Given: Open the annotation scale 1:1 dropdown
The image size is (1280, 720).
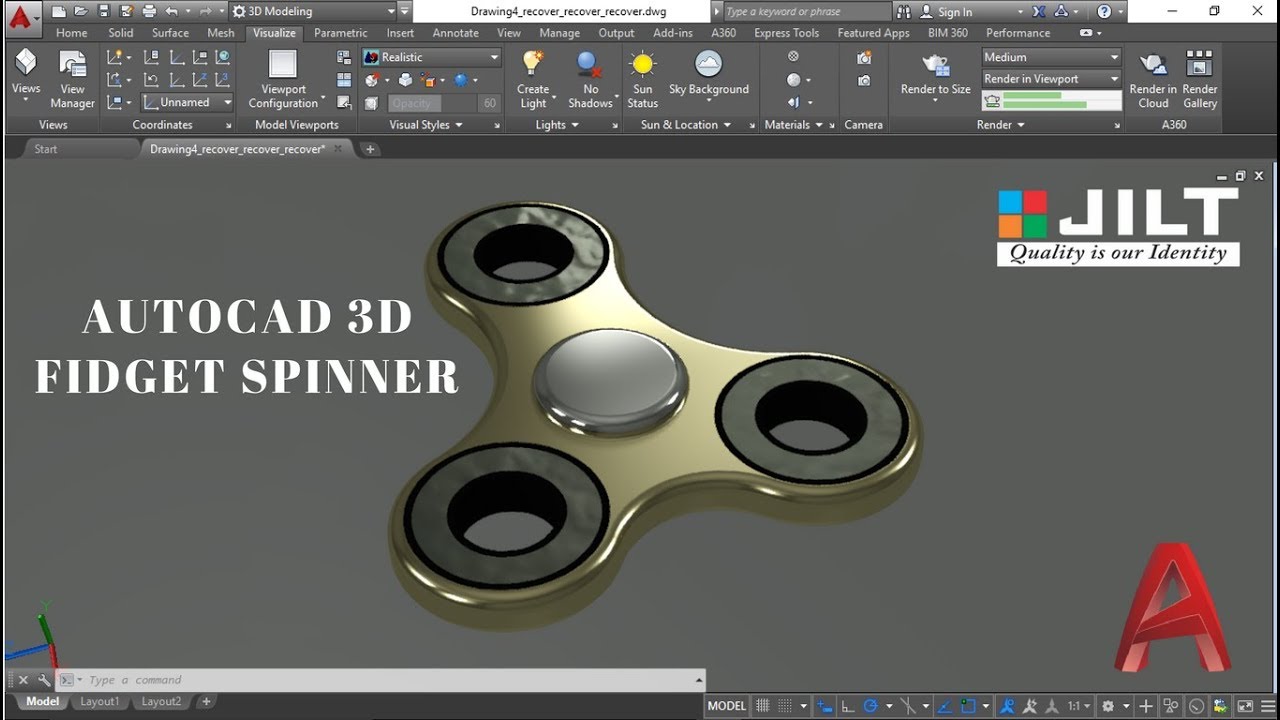Looking at the screenshot, I should (x=1079, y=706).
